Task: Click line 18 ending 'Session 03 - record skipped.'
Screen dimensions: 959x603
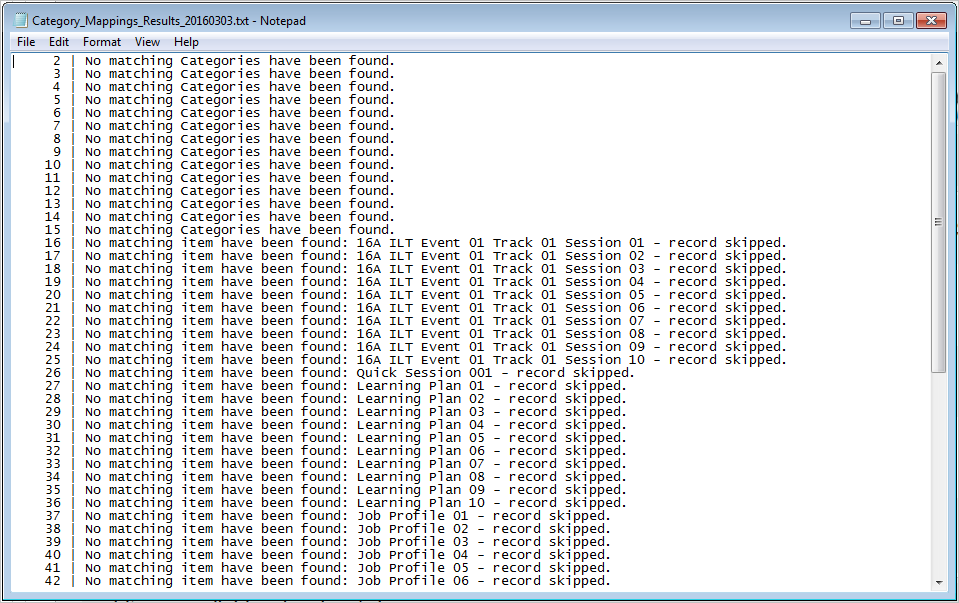Action: pos(415,268)
